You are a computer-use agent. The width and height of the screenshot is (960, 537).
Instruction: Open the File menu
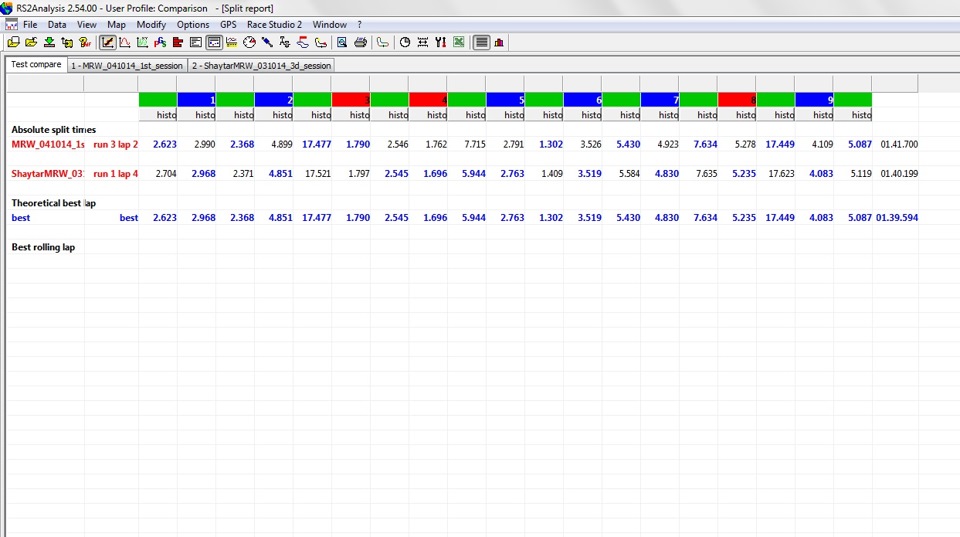[x=30, y=24]
